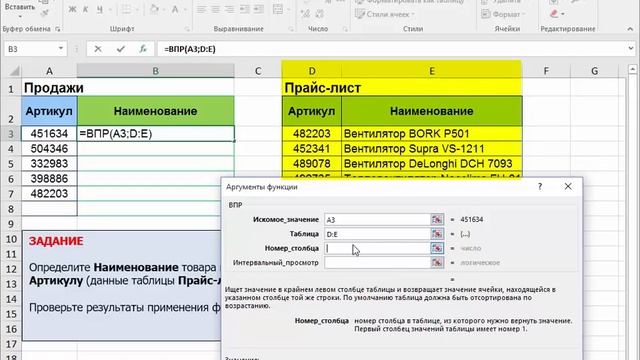
Task: Select column A header
Action: click(49, 71)
